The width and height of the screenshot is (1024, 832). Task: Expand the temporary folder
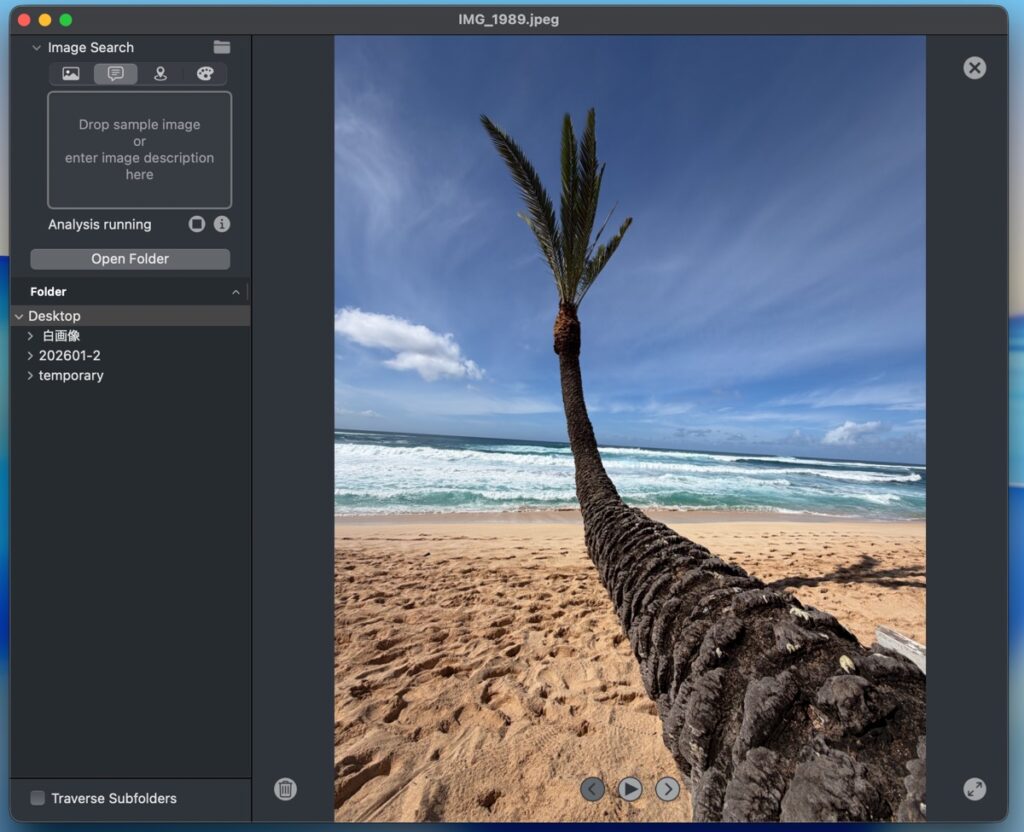[x=30, y=376]
